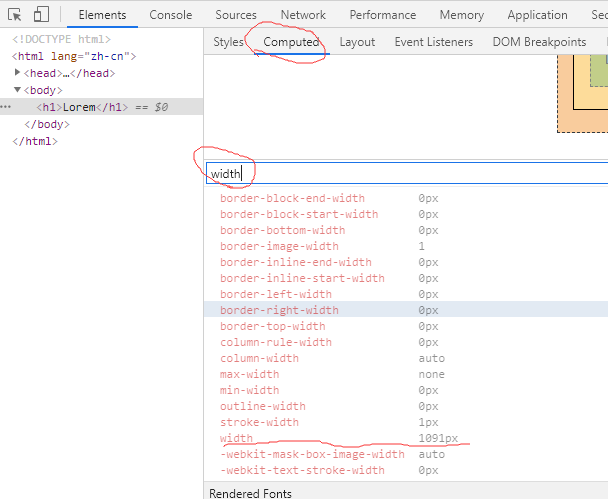Open the Sources tab

[x=236, y=15]
